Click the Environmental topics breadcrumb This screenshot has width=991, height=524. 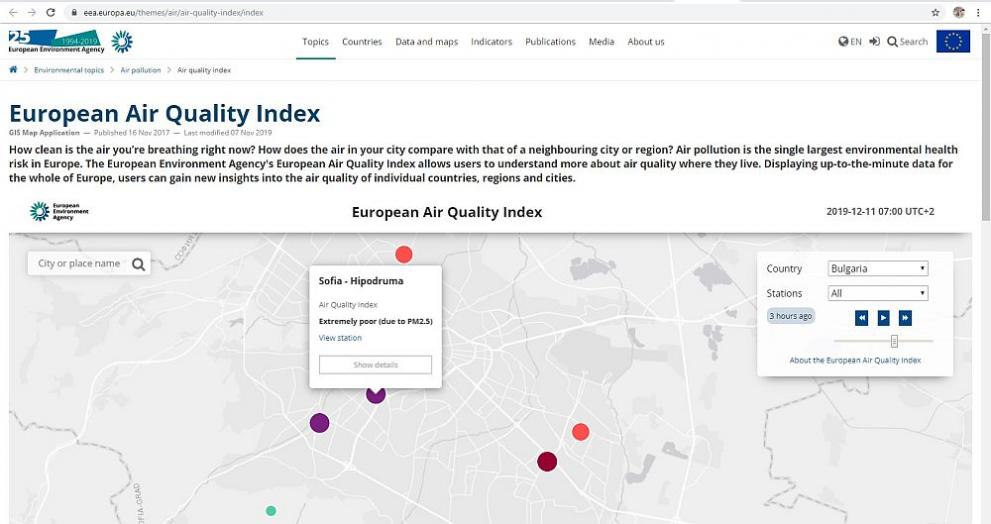click(x=69, y=70)
